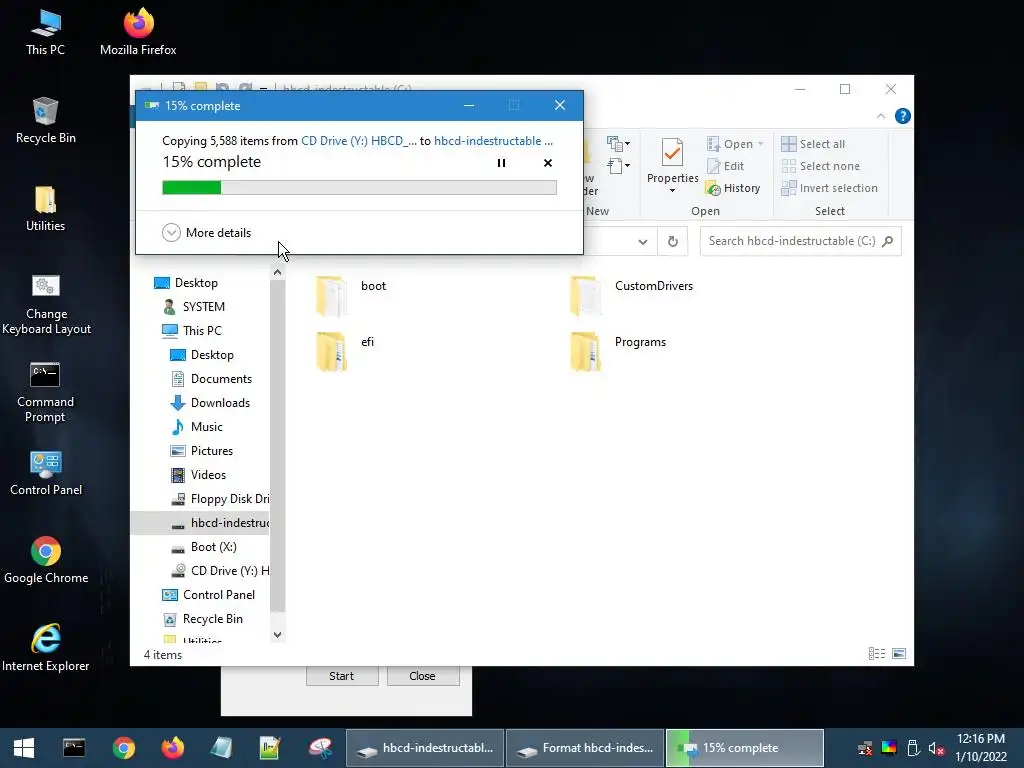
Task: Switch to Format hbcd-indes... taskbar window
Action: tap(584, 748)
